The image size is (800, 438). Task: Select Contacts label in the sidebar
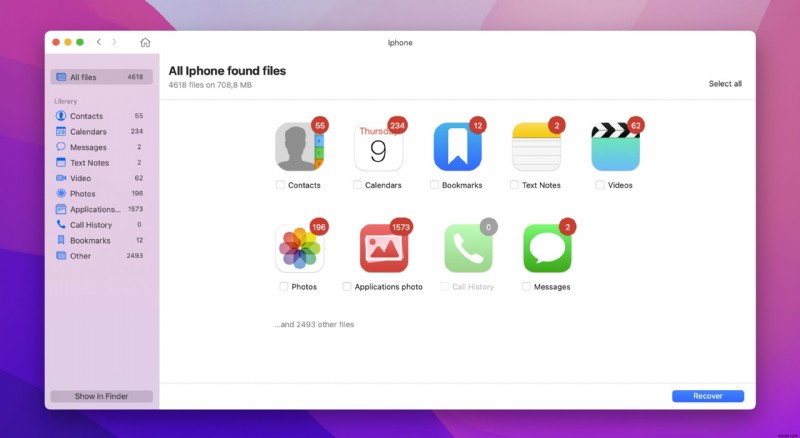86,116
